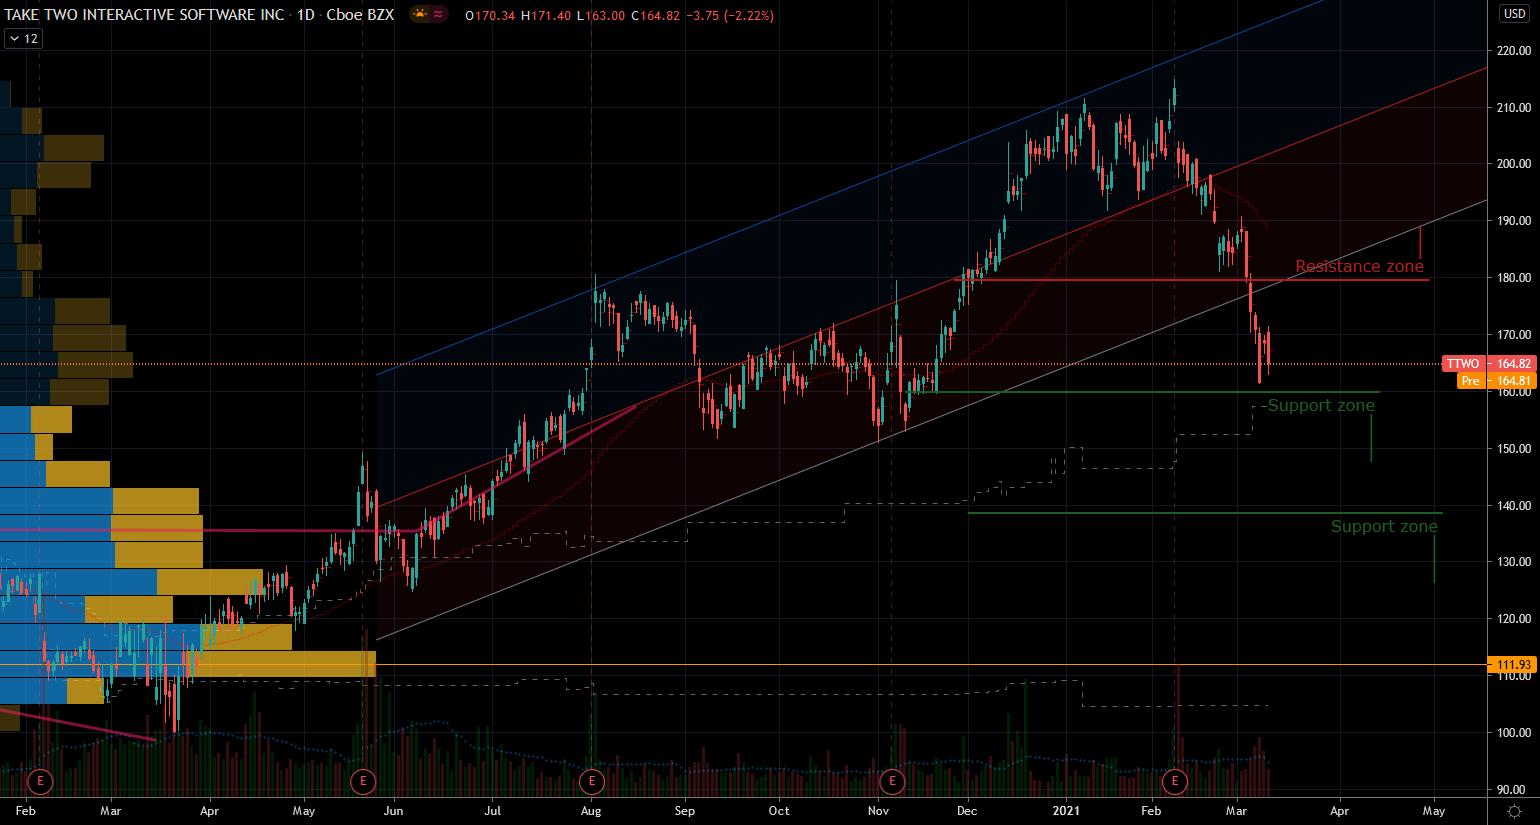Open the earnings marker for February 2021
This screenshot has height=825, width=1540.
coord(1174,780)
